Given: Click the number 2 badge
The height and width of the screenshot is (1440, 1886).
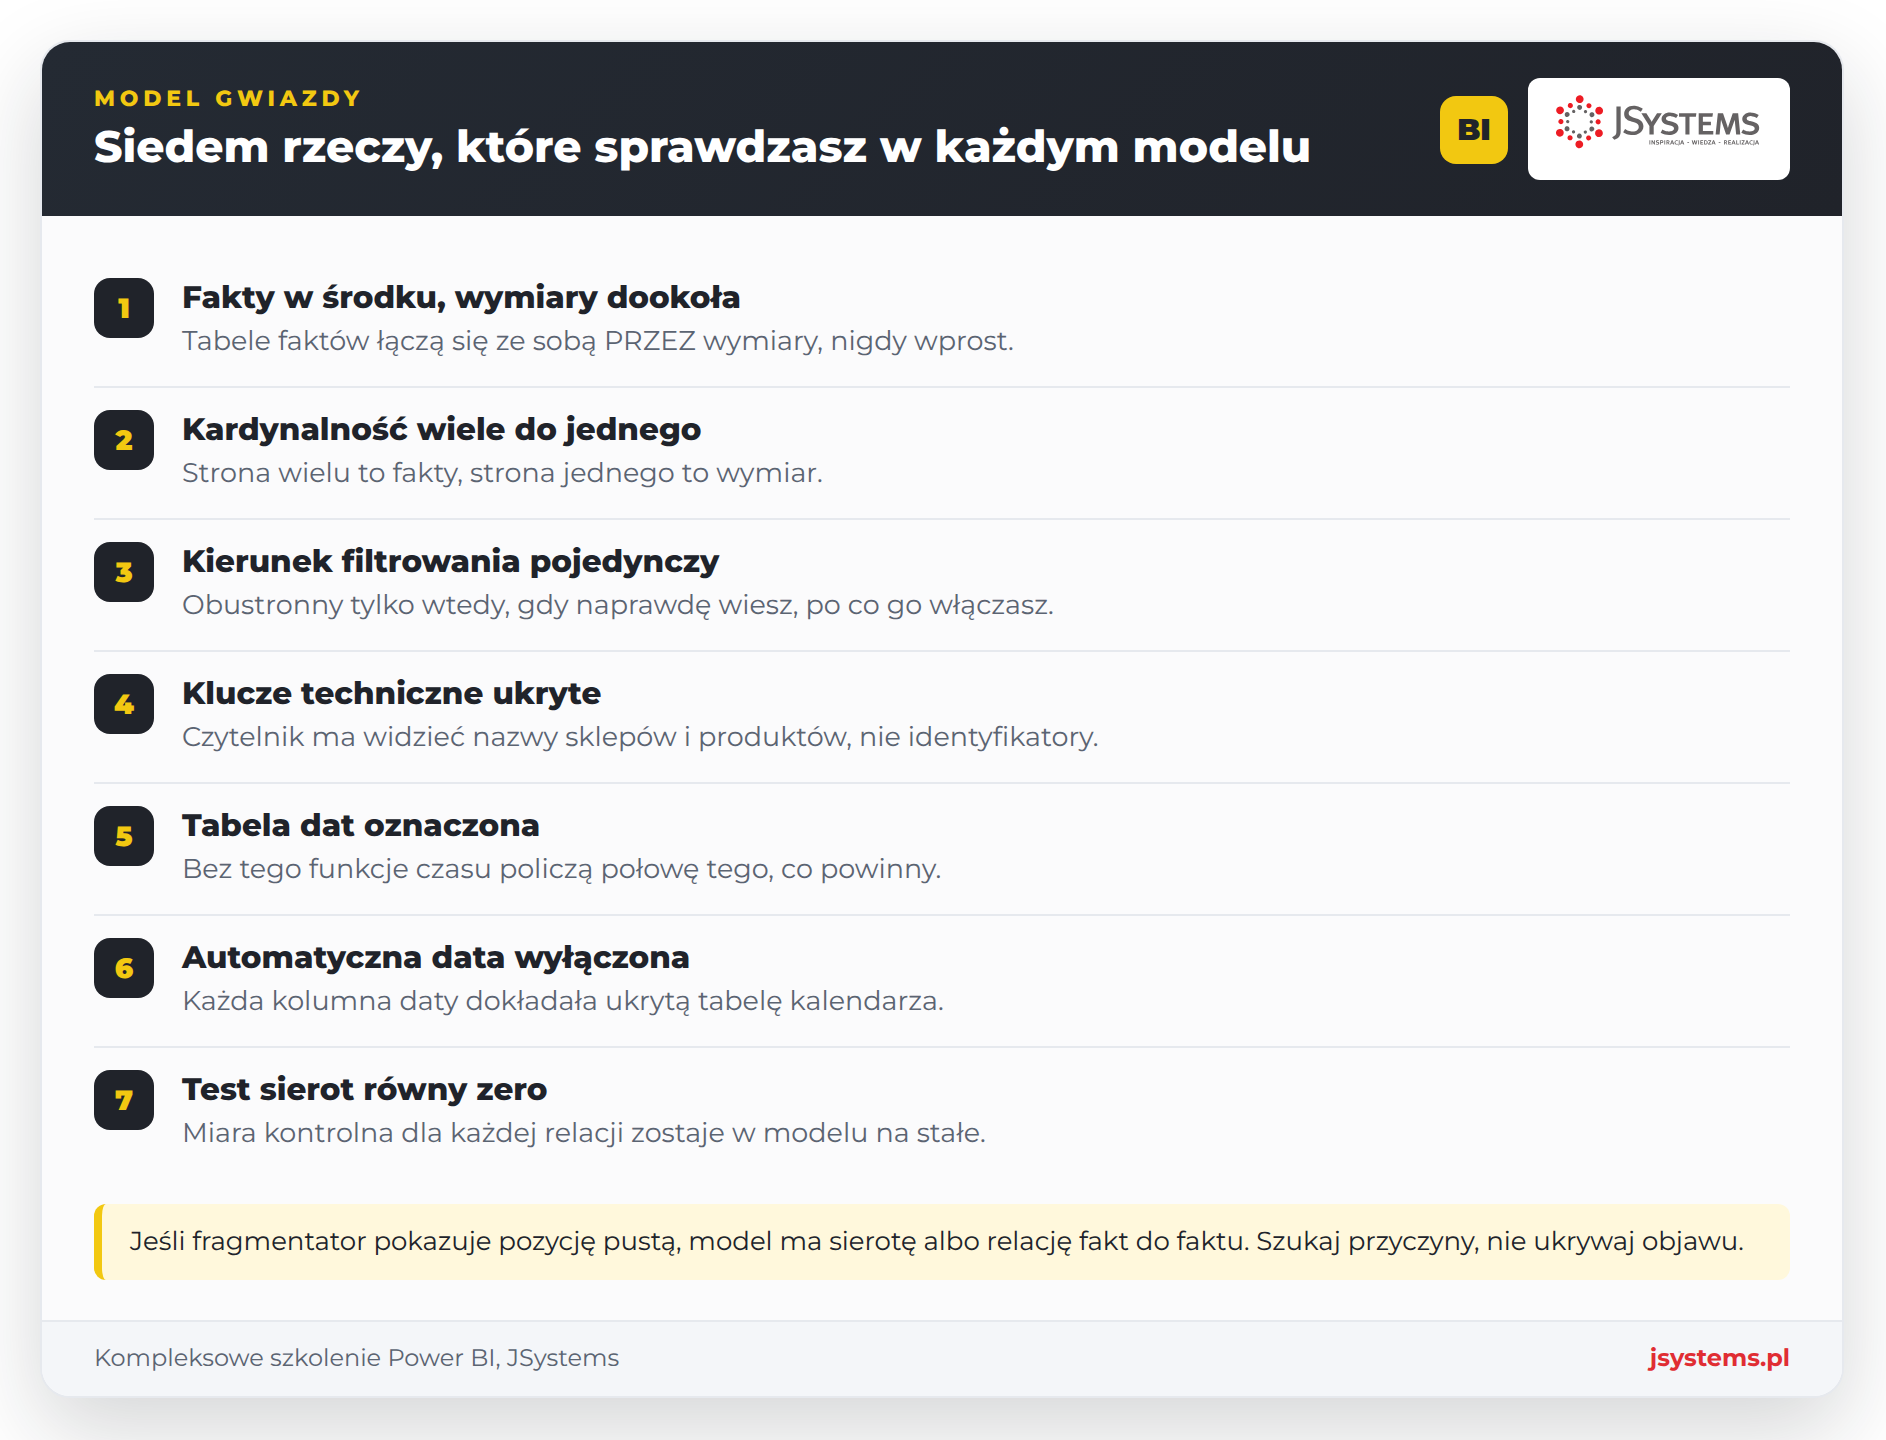Looking at the screenshot, I should pyautogui.click(x=124, y=440).
